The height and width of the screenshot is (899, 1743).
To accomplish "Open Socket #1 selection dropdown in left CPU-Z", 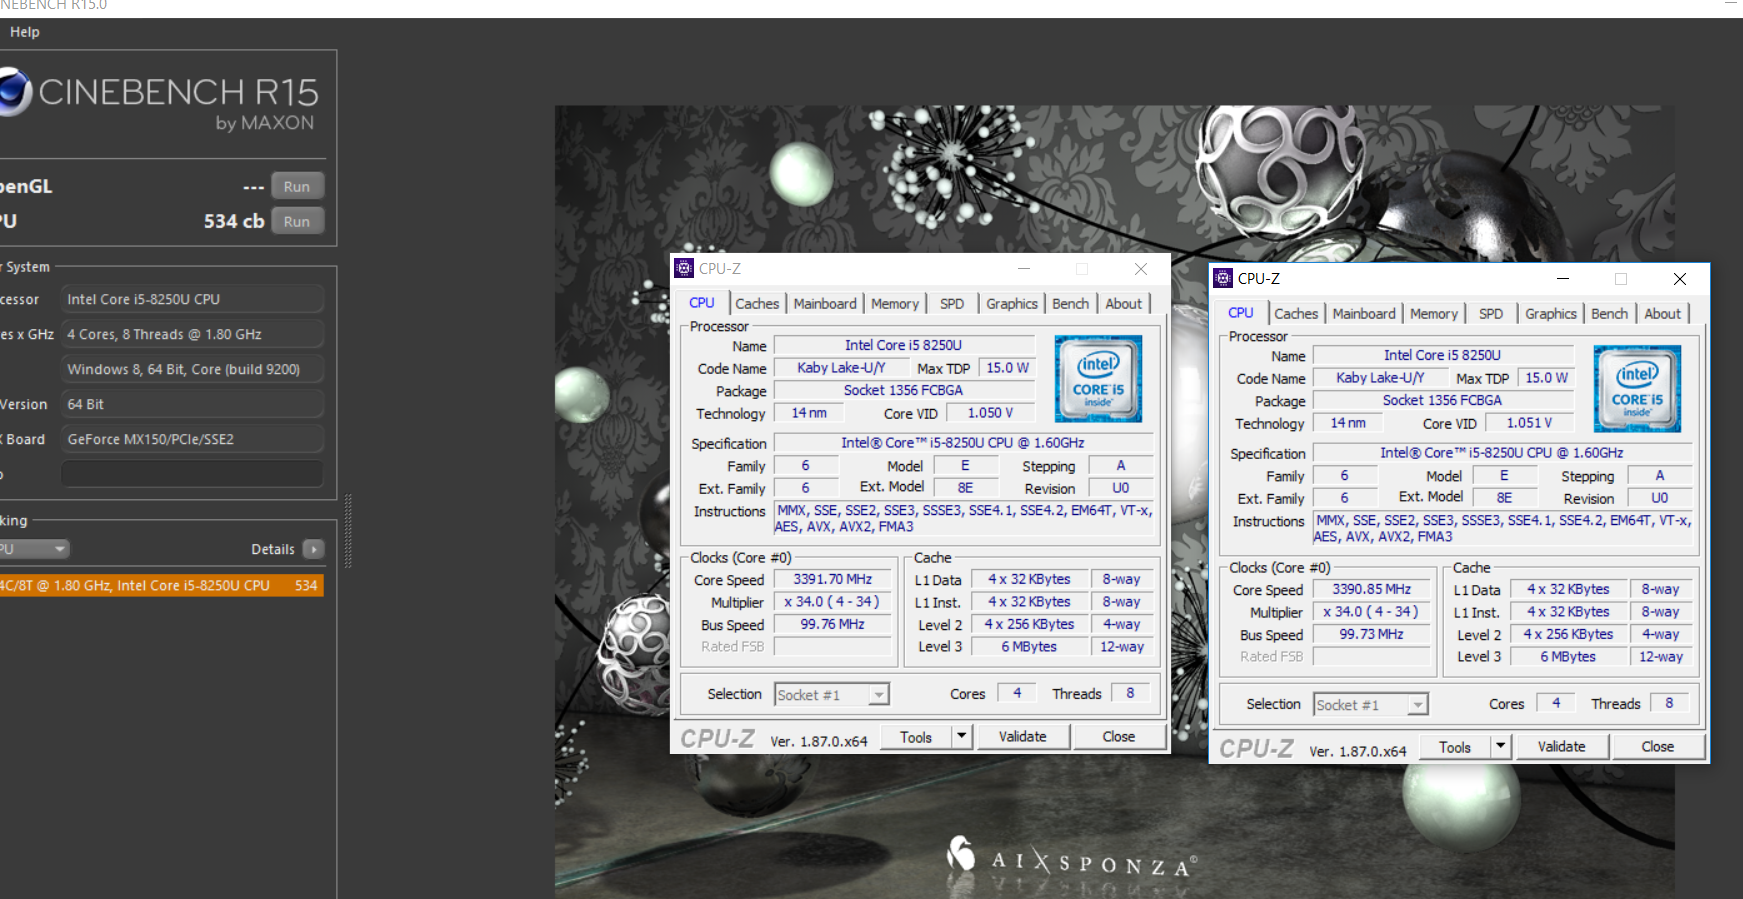I will tap(832, 694).
